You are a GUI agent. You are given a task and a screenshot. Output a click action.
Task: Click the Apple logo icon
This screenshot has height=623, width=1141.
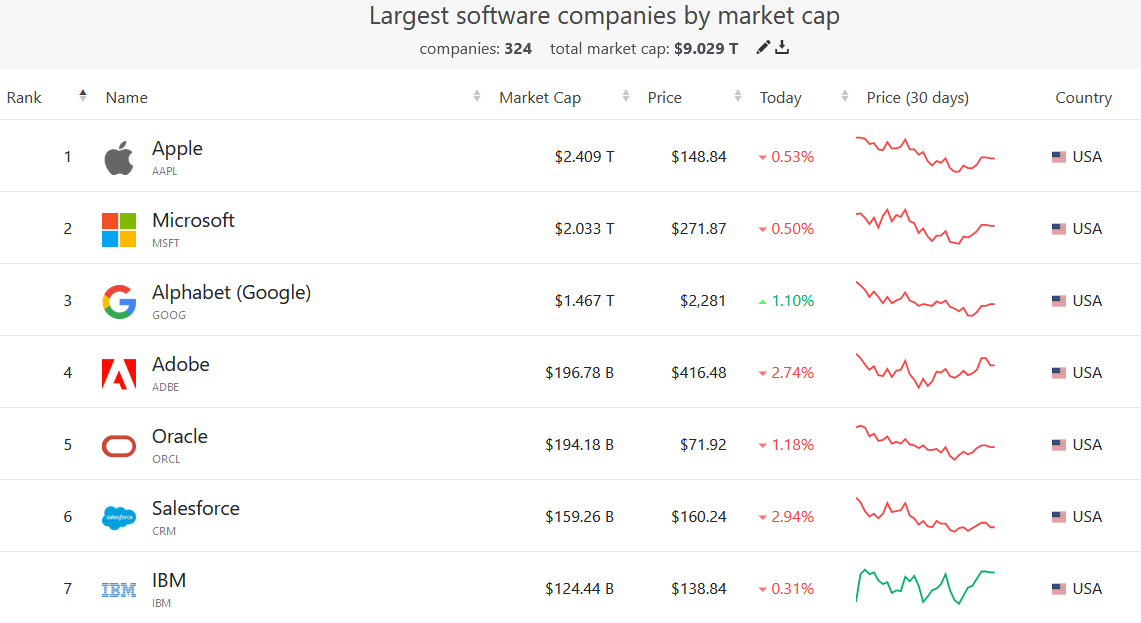[x=119, y=158]
